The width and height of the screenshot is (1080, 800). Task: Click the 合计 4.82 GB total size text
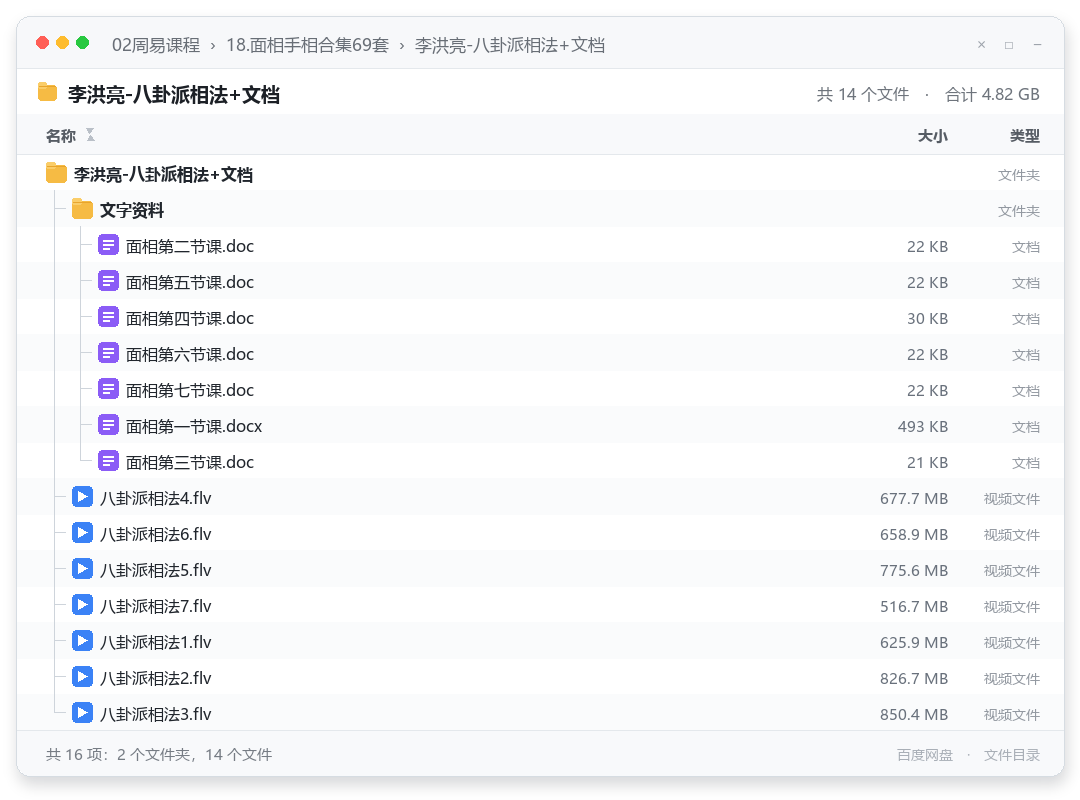pyautogui.click(x=993, y=94)
